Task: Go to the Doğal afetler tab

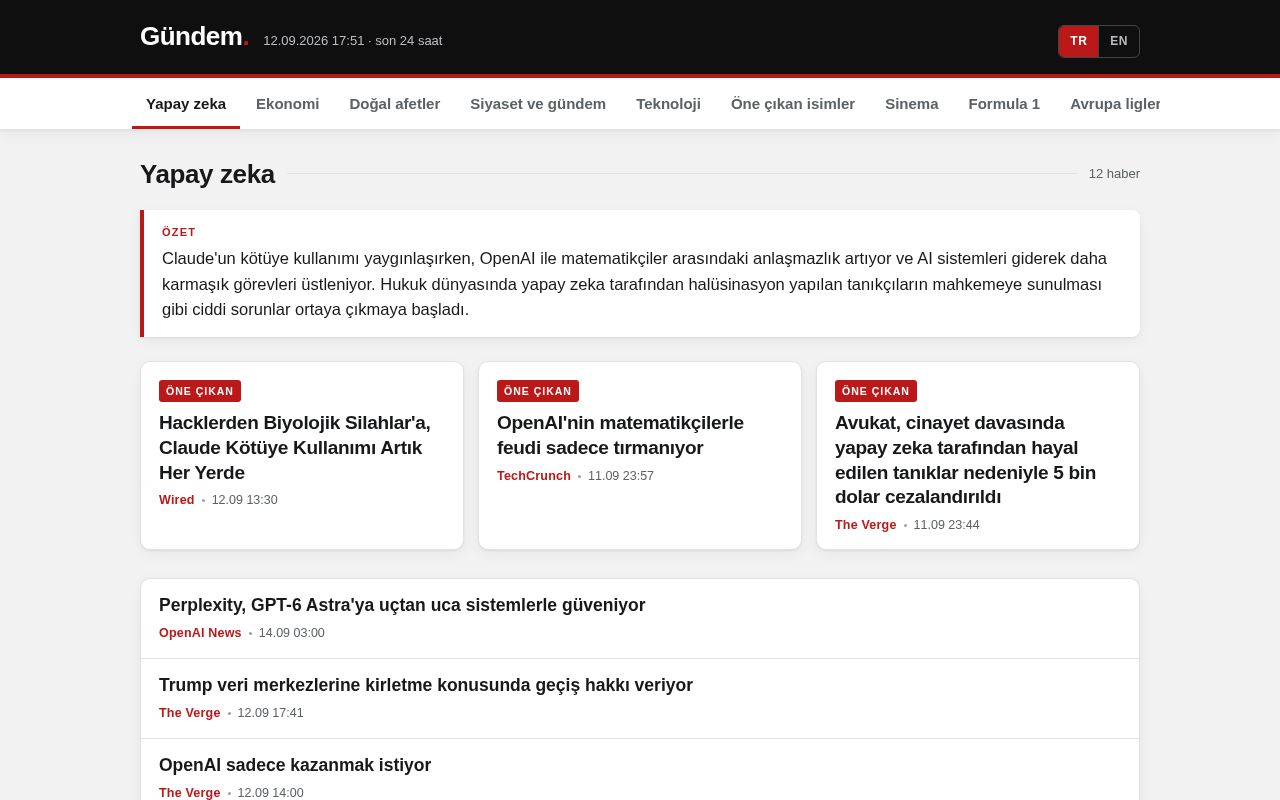Action: click(395, 103)
